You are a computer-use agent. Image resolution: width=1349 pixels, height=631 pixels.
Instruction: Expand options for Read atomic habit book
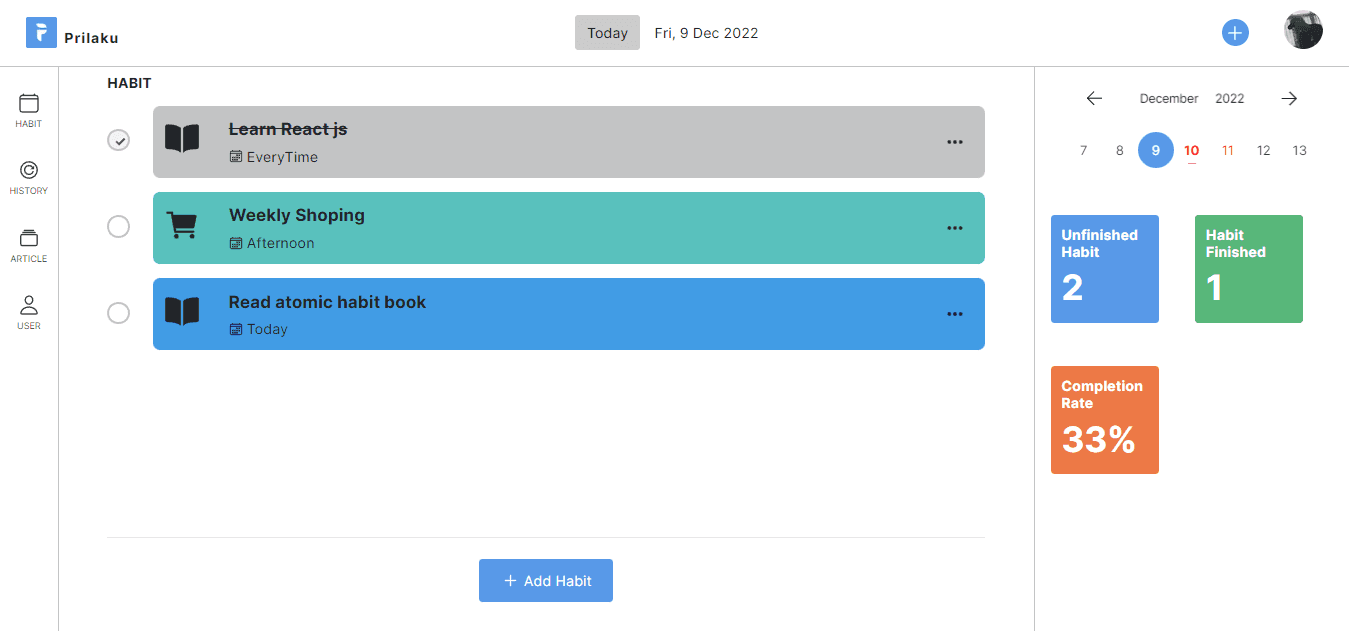954,314
